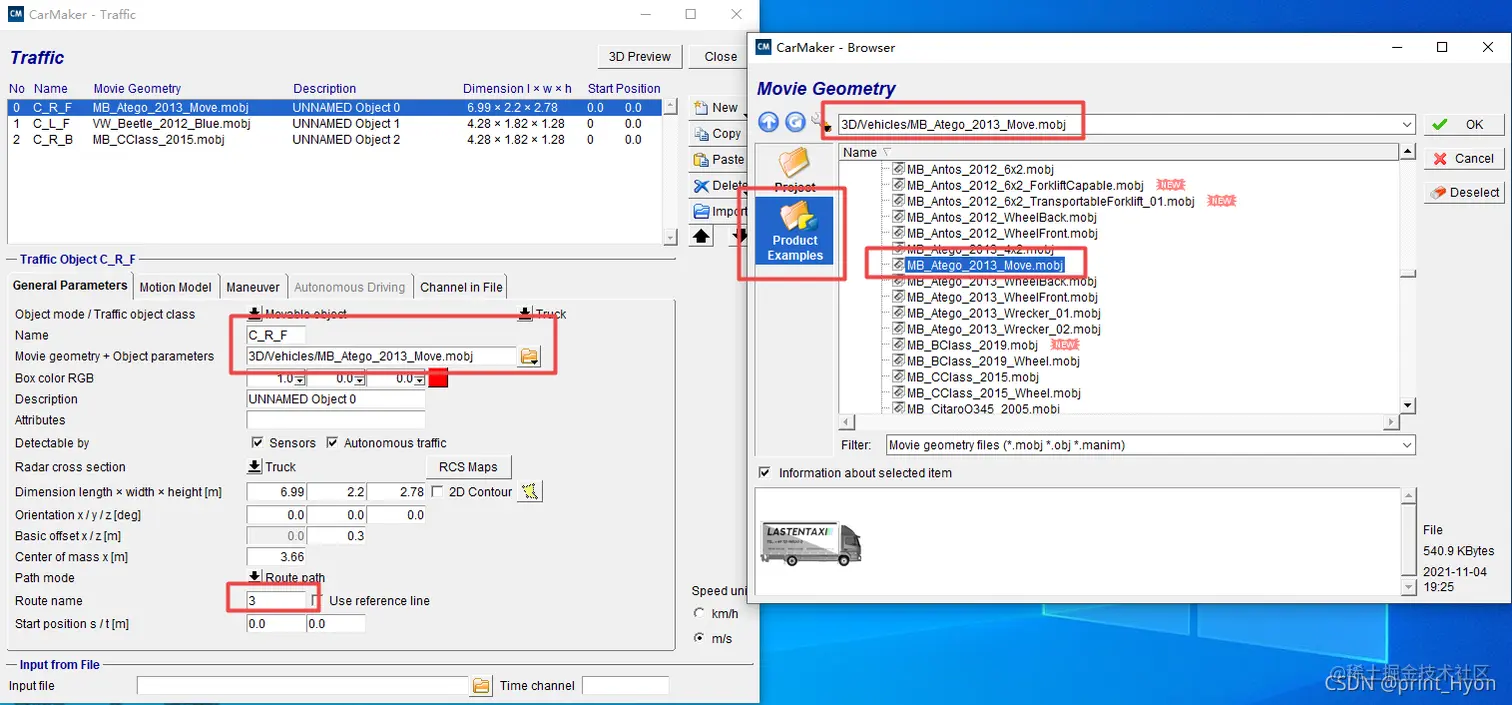This screenshot has height=705, width=1512.
Task: Enable the Use reference line checkbox
Action: click(x=317, y=601)
